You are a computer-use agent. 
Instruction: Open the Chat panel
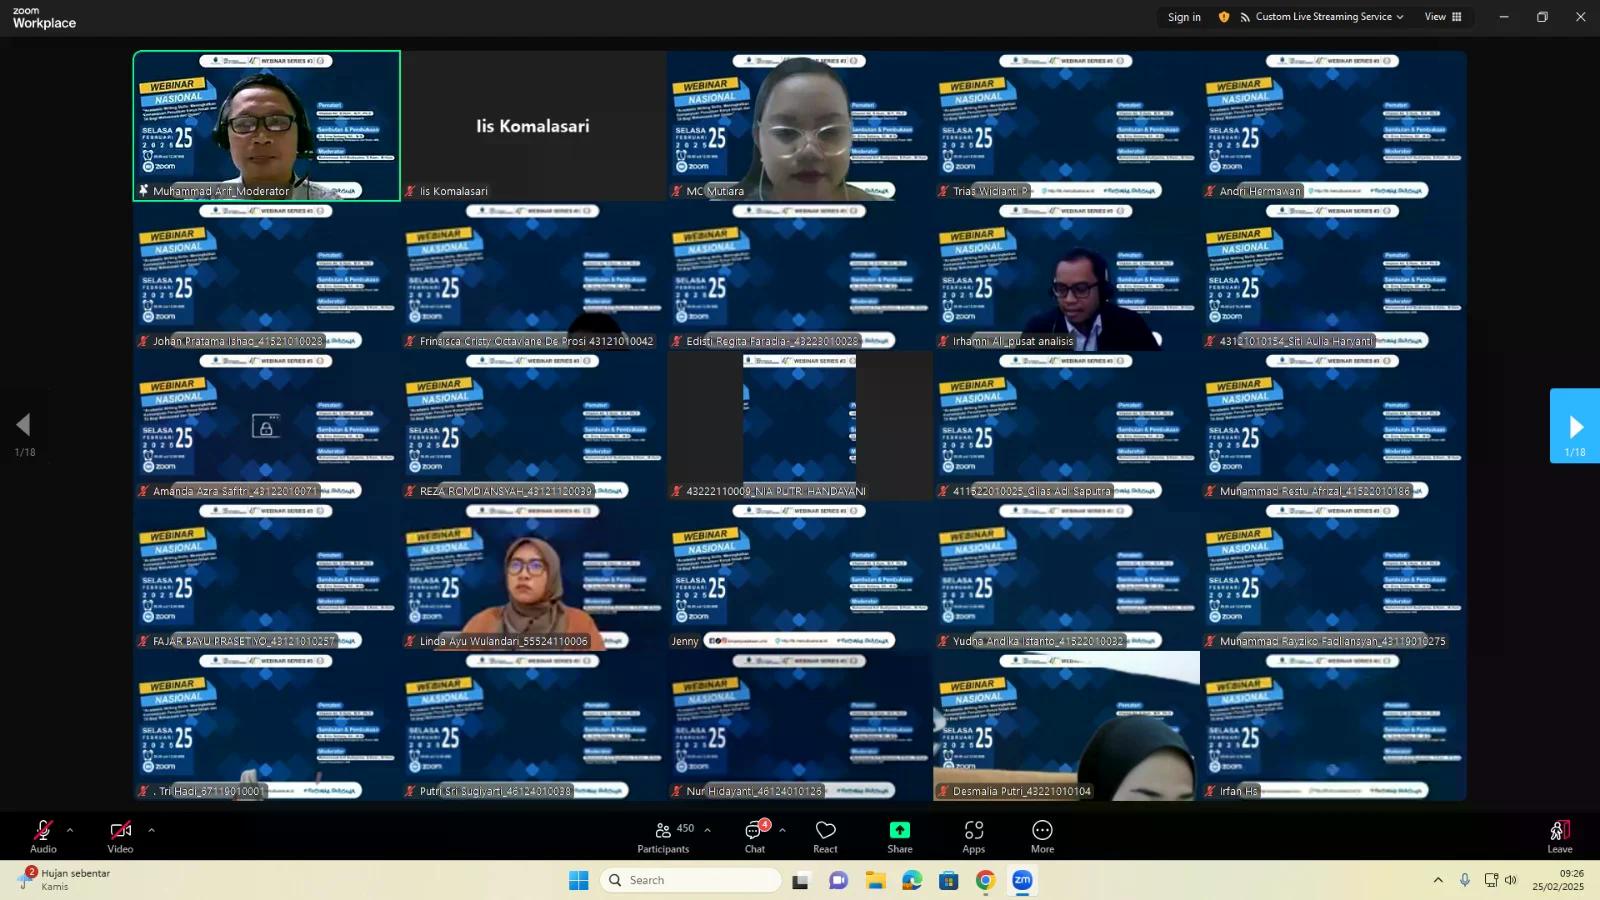click(x=754, y=837)
